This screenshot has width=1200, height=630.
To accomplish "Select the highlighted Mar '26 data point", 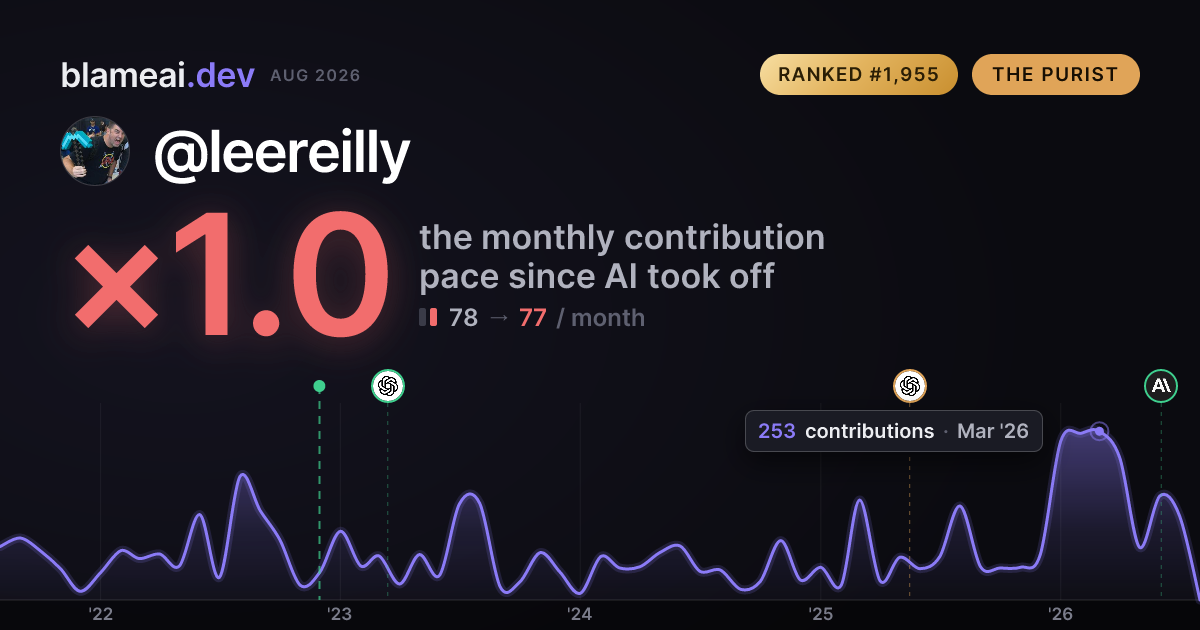I will coord(1099,431).
